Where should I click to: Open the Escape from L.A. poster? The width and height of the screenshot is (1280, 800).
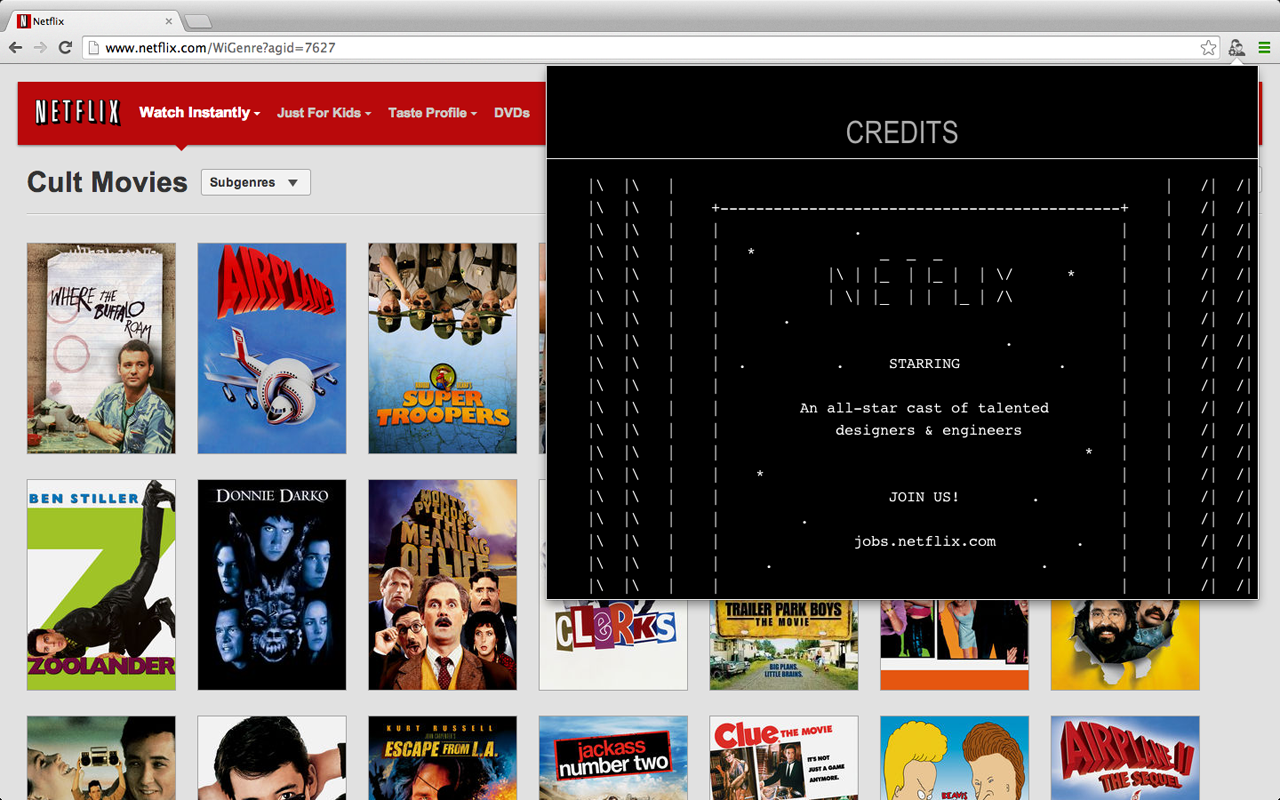point(443,758)
